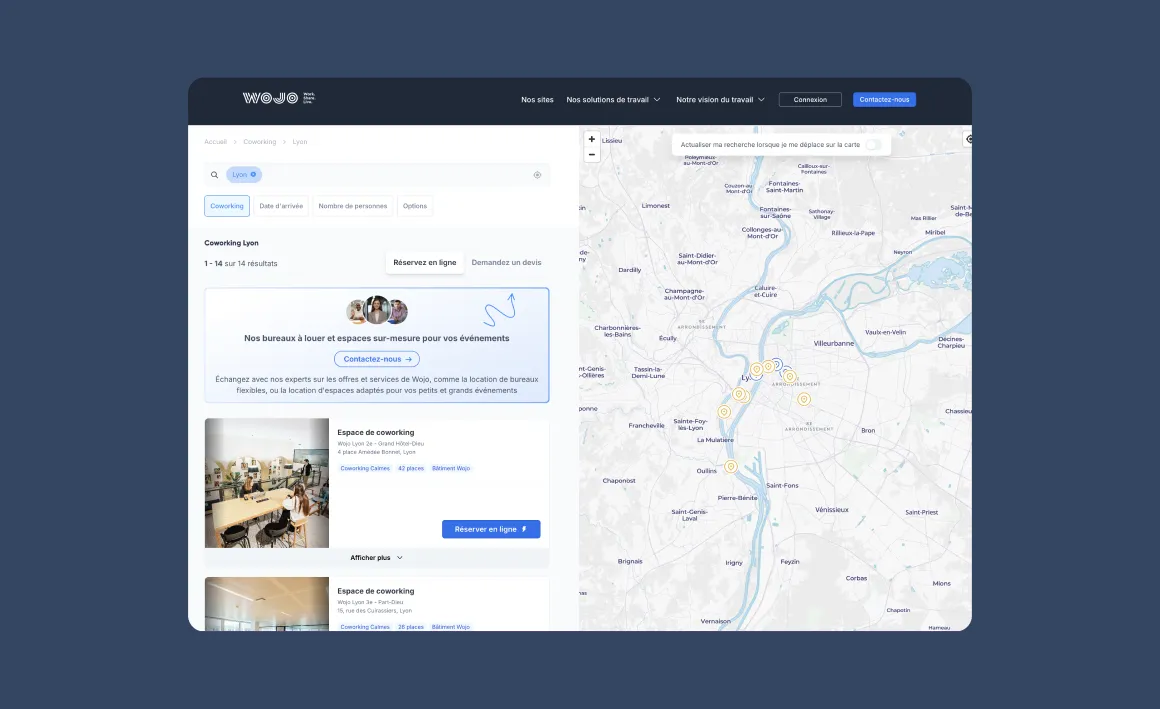The height and width of the screenshot is (709, 1160).
Task: Expand the Nos solutions de travail menu
Action: click(x=613, y=100)
